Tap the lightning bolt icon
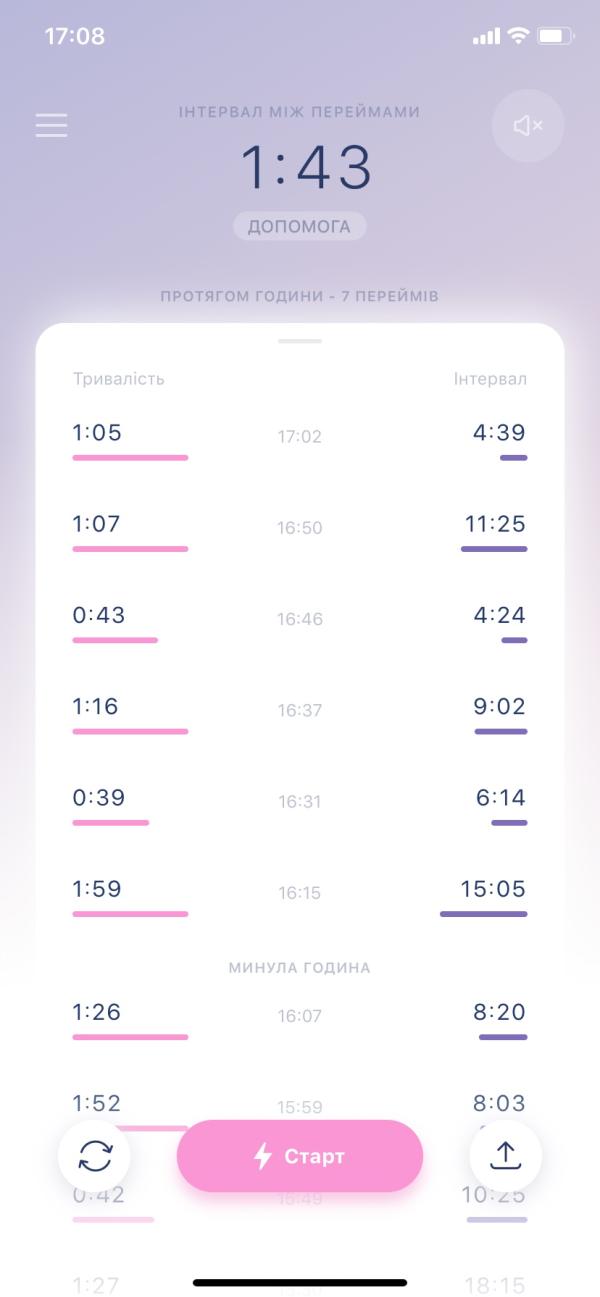The height and width of the screenshot is (1297, 600). click(x=263, y=1157)
